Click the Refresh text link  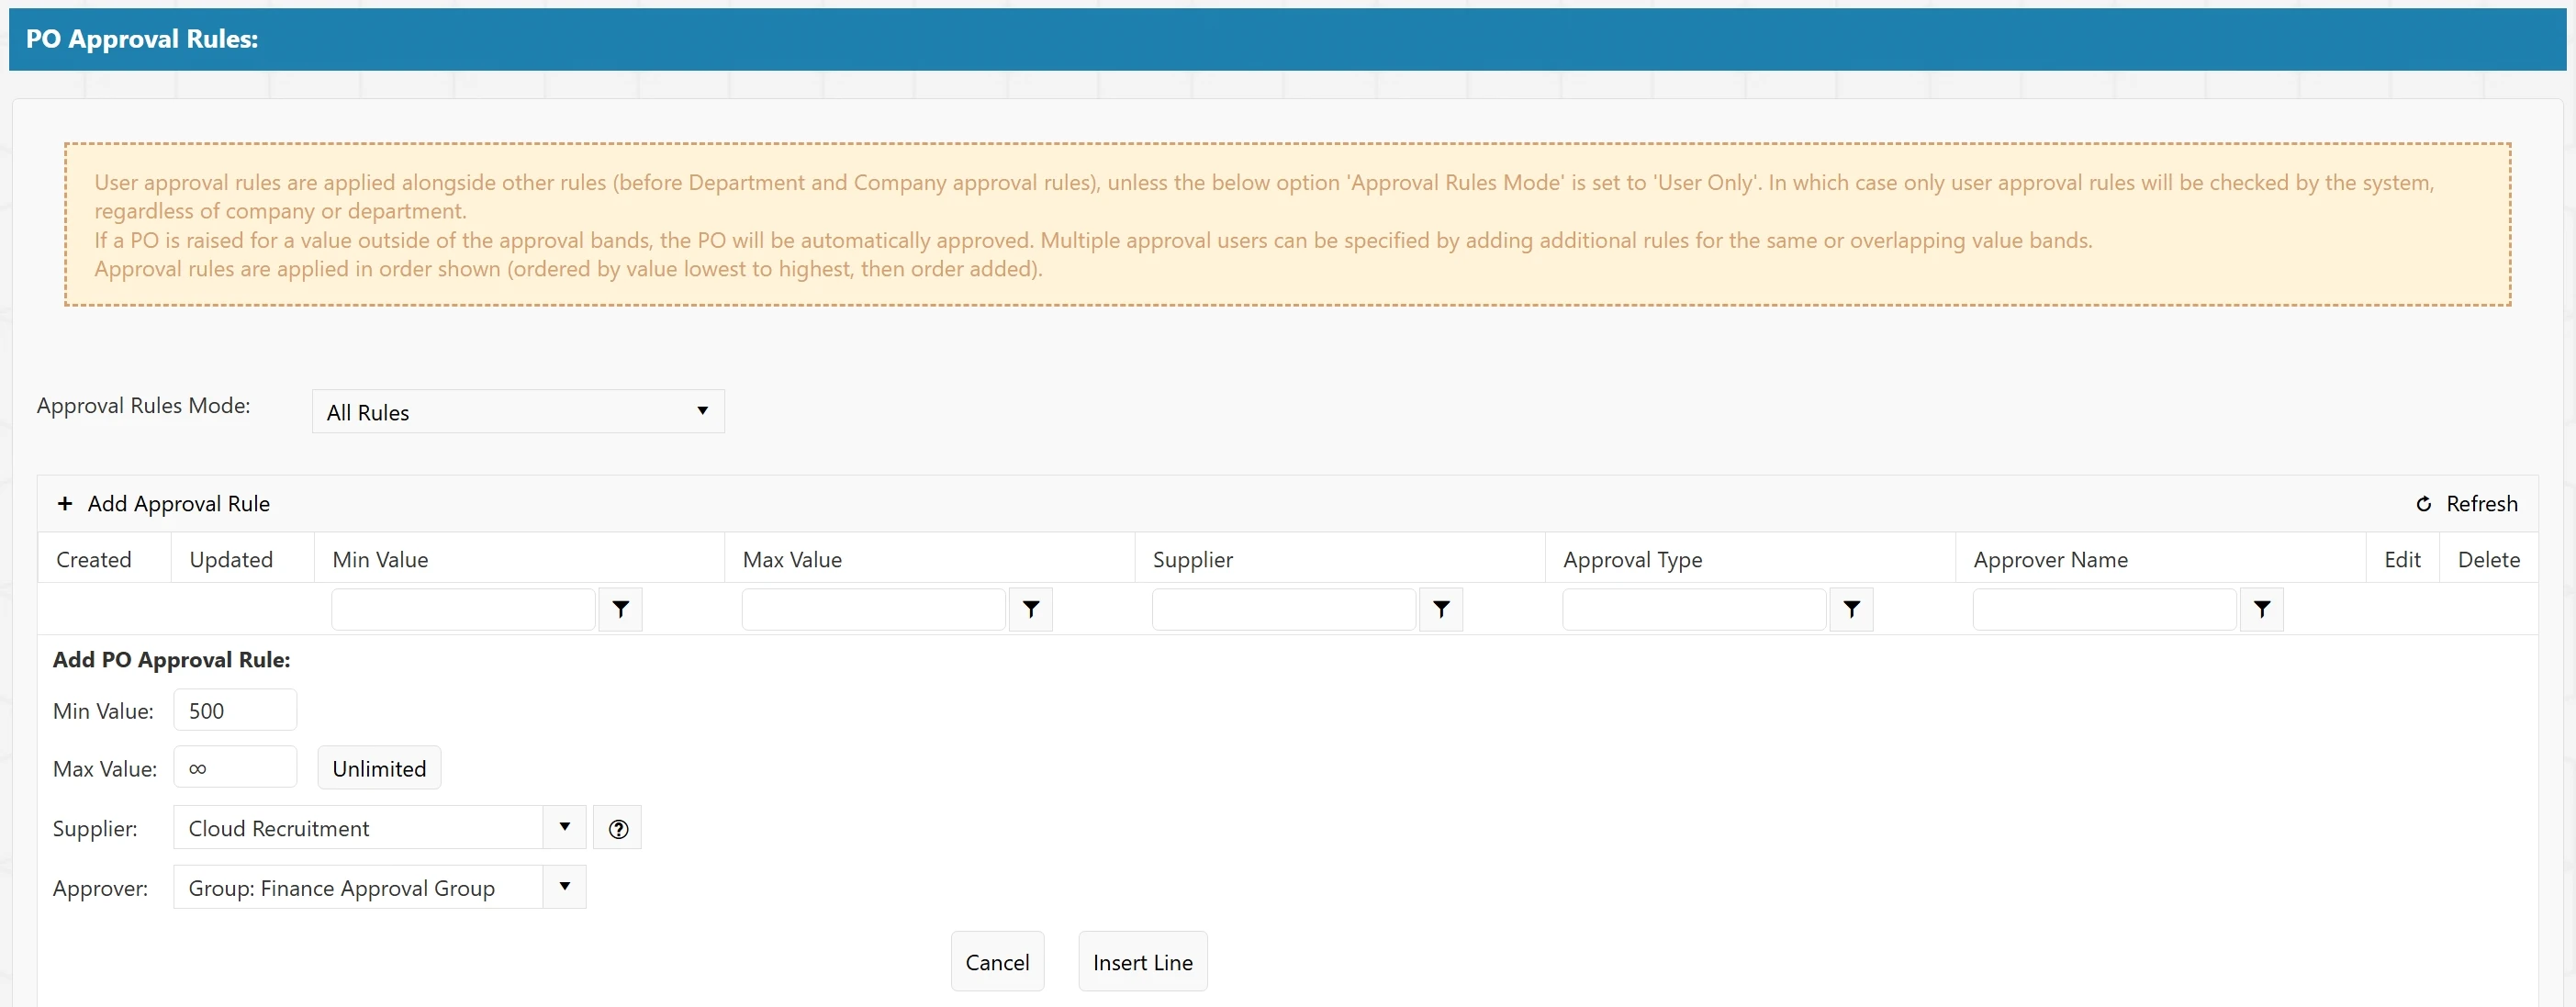tap(2481, 503)
